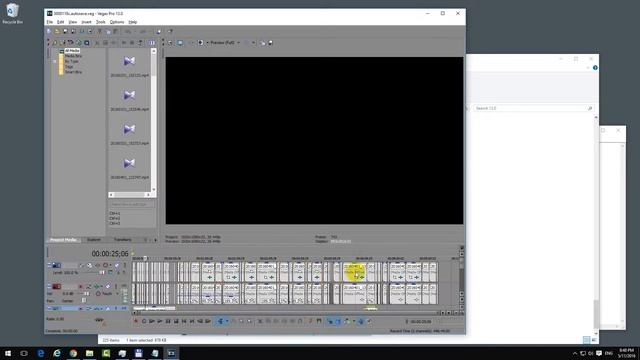Click Preview on External Monitor icon
Image resolution: width=640 pixels, height=360 pixels.
coord(180,42)
